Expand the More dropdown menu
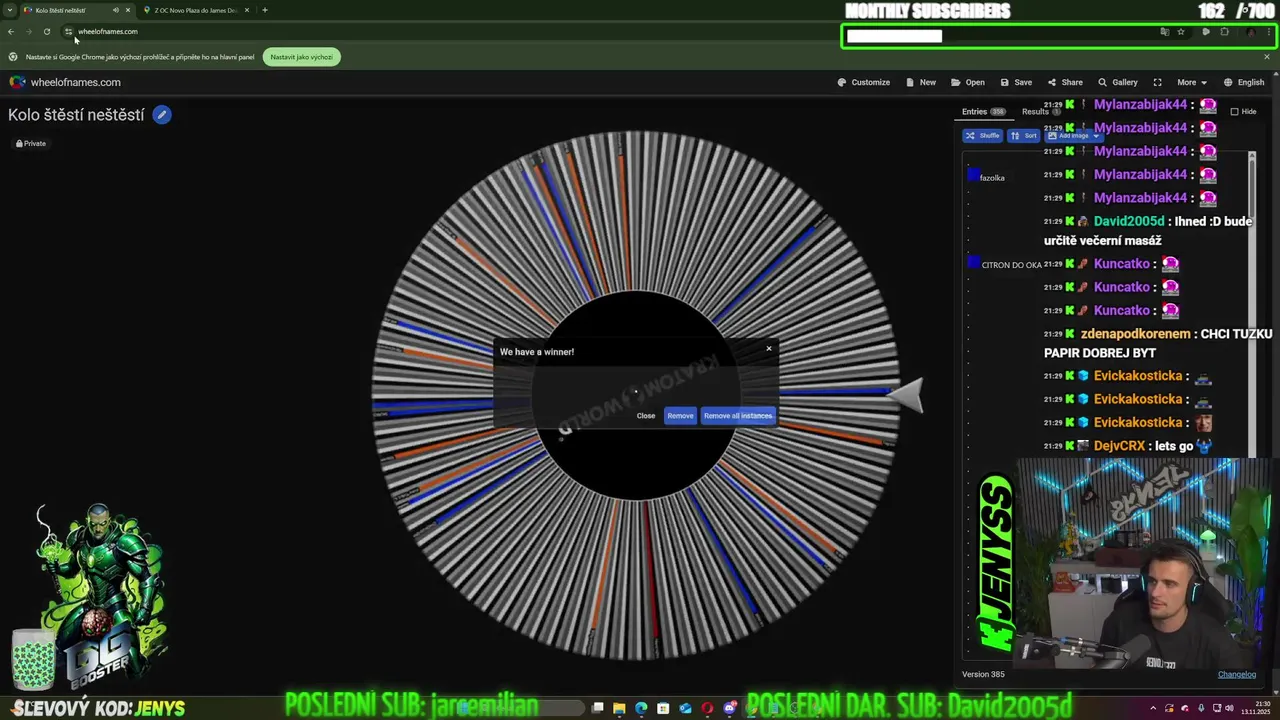The width and height of the screenshot is (1280, 720). pyautogui.click(x=1191, y=82)
